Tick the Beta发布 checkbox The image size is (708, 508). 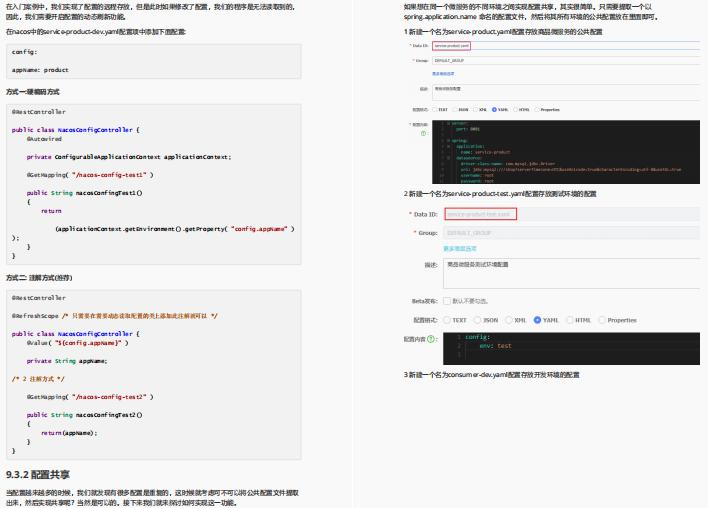447,301
